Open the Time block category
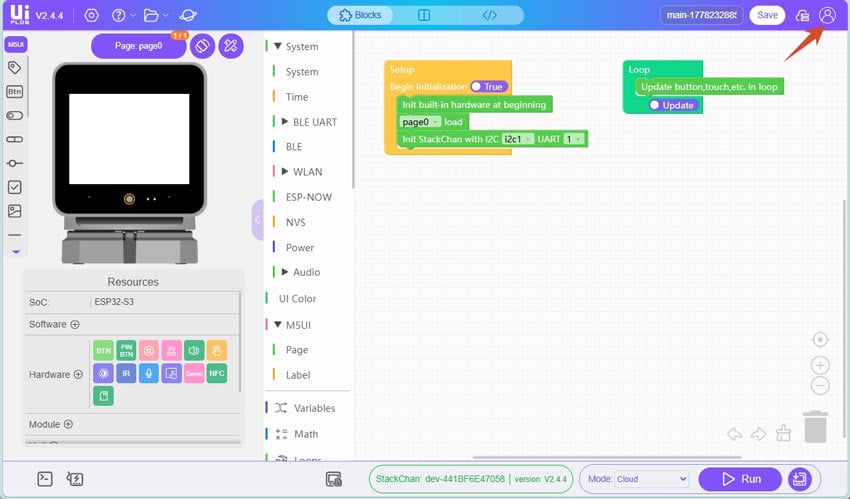 [297, 97]
